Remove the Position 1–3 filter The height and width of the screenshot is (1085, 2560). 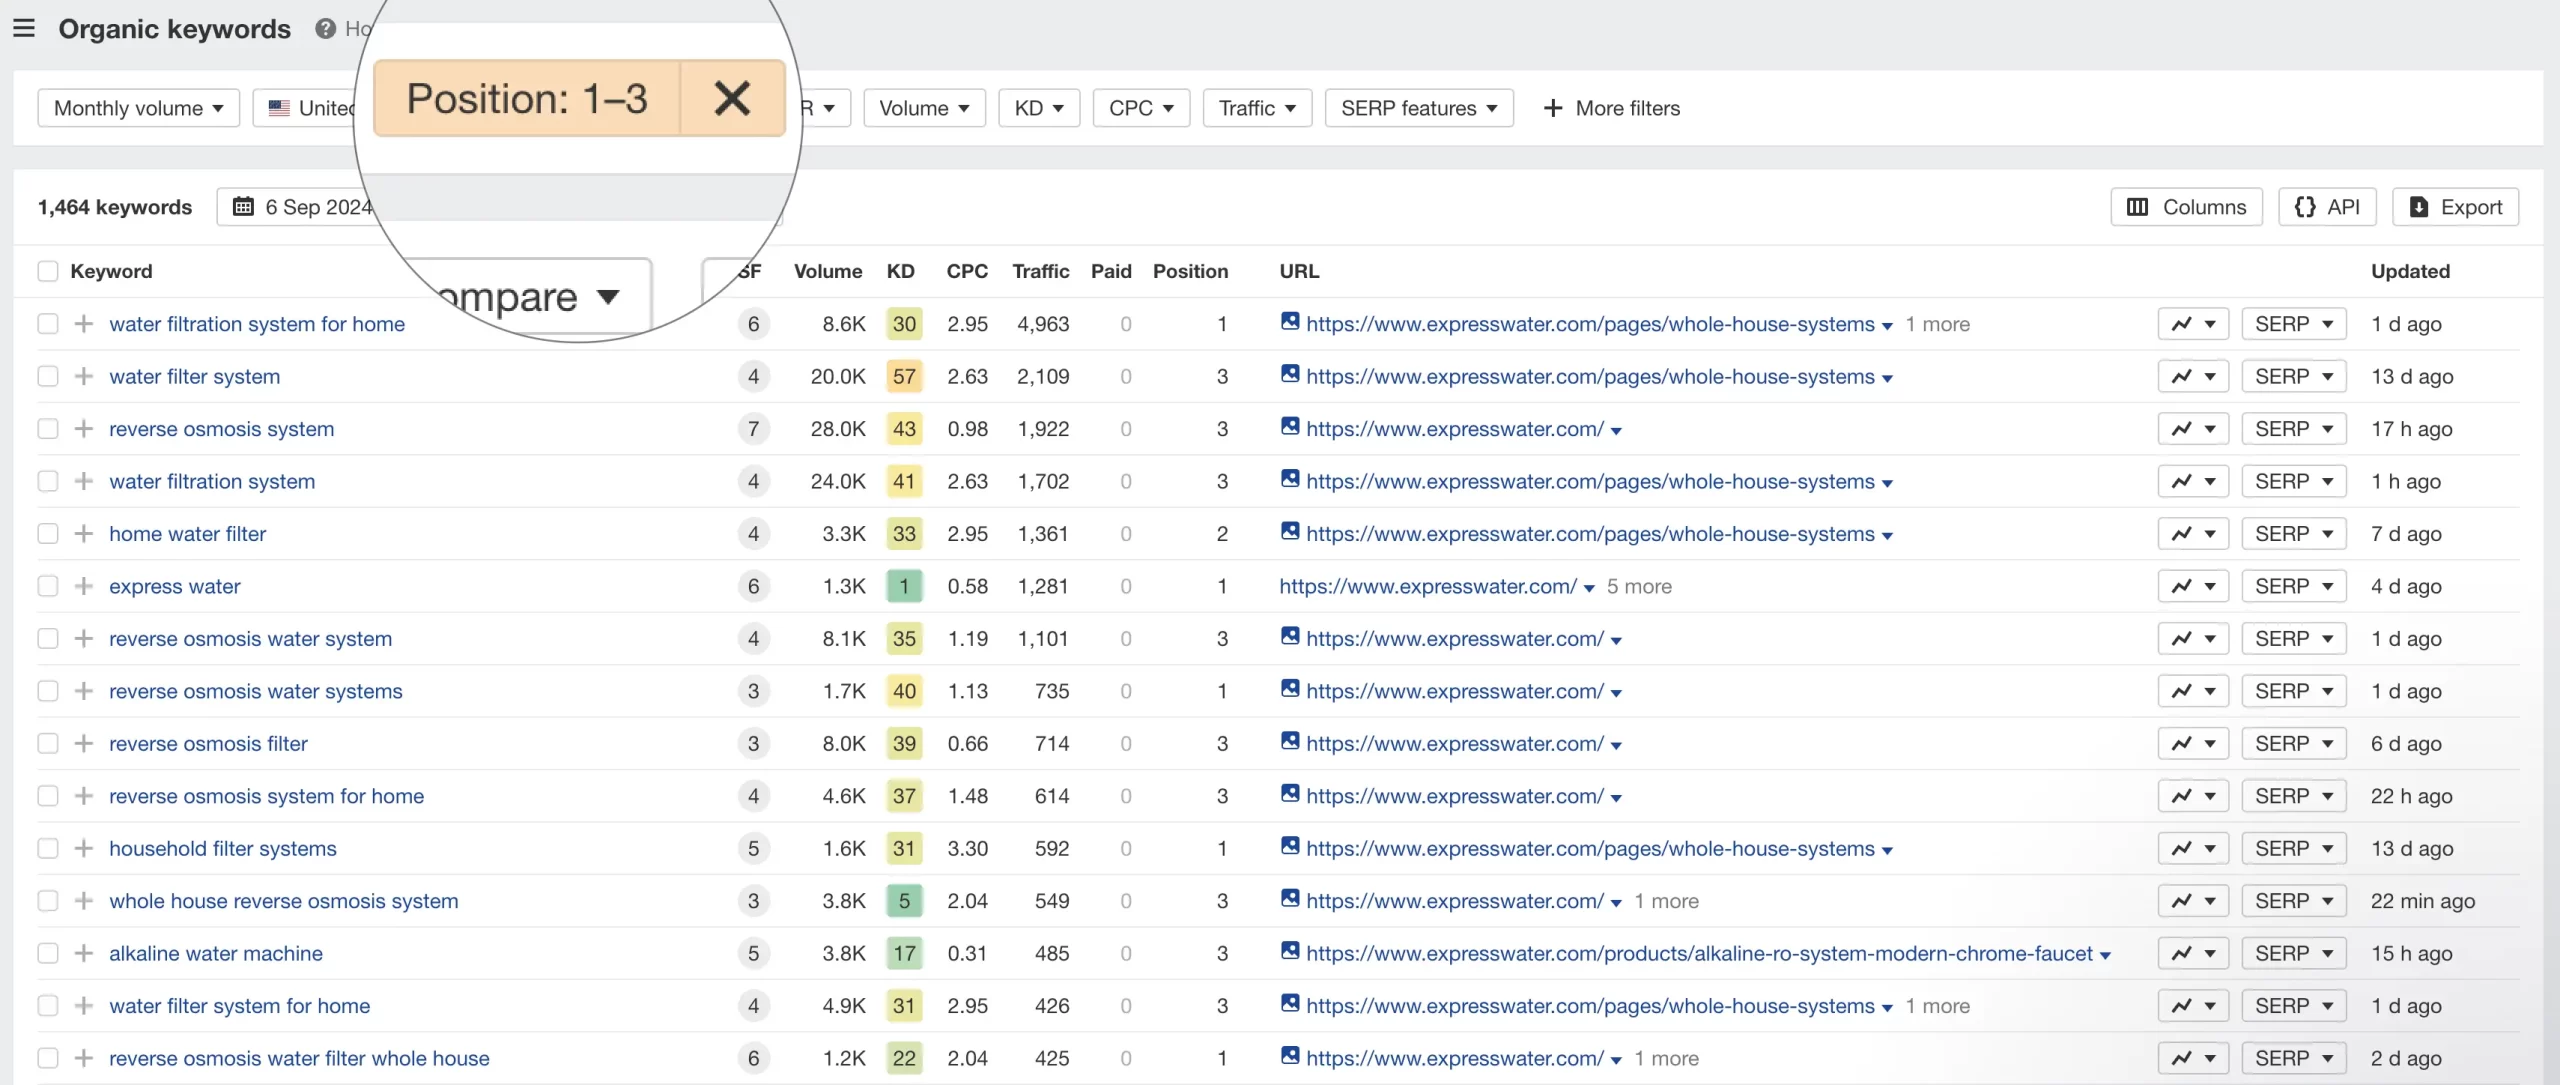click(732, 98)
